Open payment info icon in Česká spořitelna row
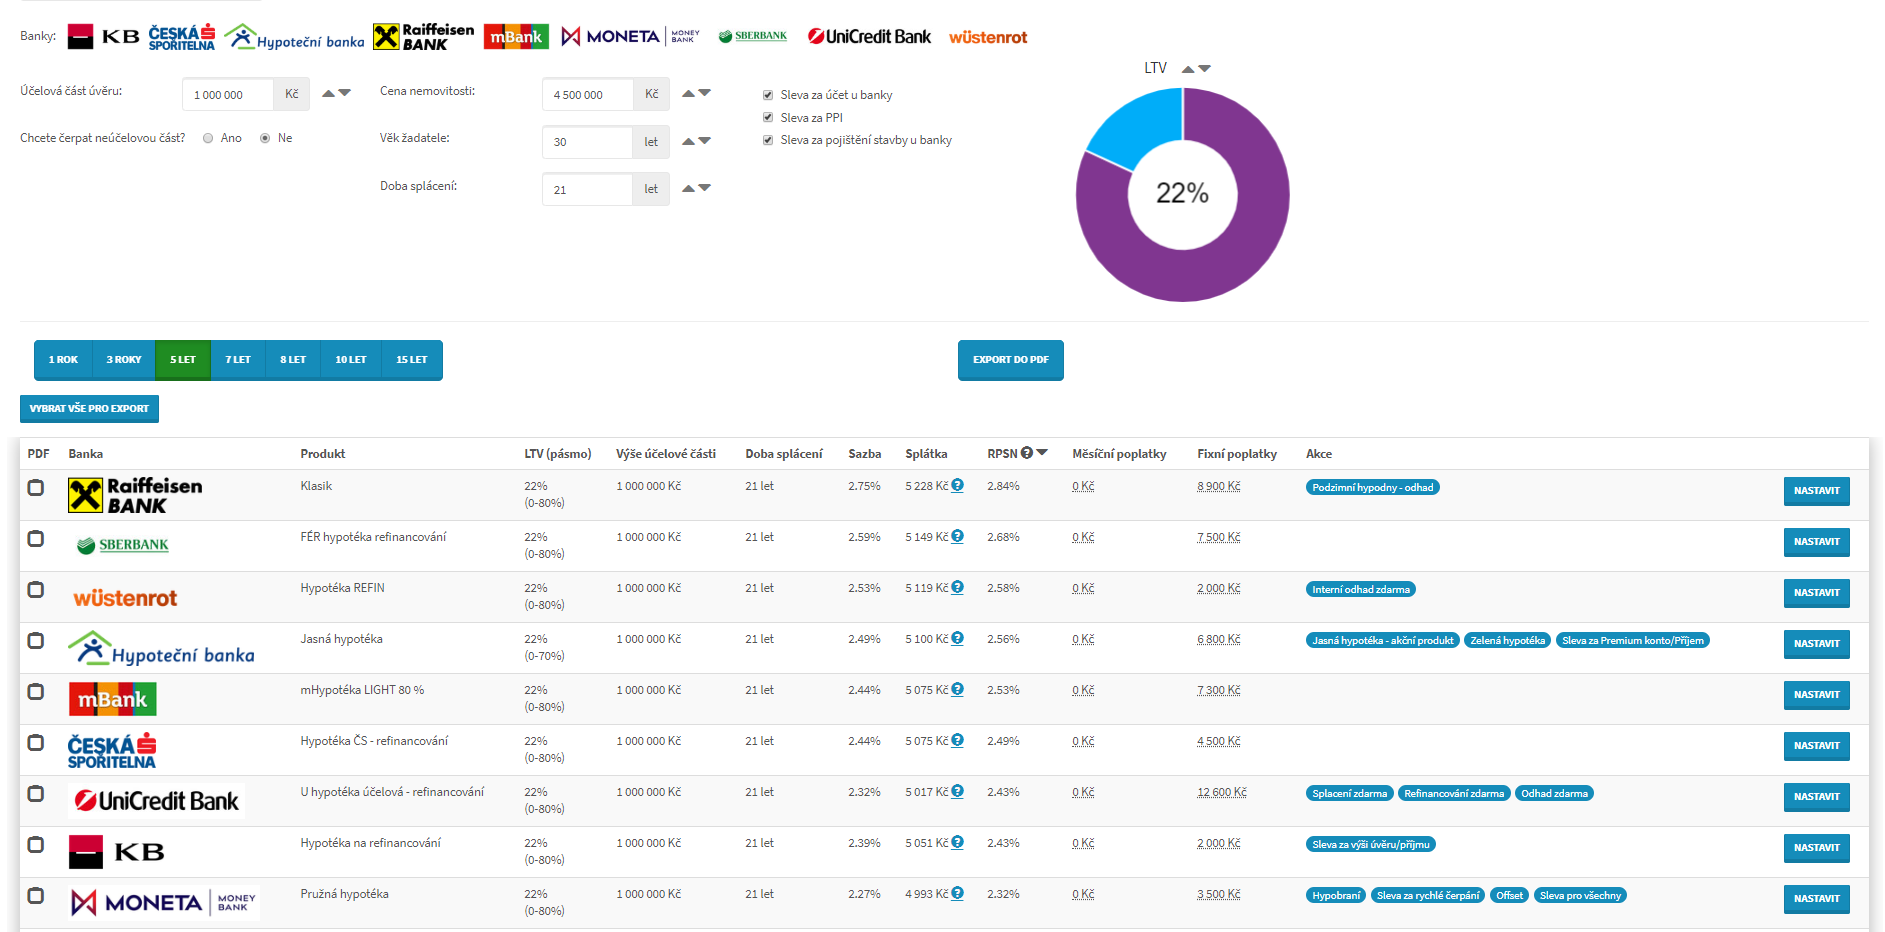Viewport: 1885px width, 932px height. point(957,740)
